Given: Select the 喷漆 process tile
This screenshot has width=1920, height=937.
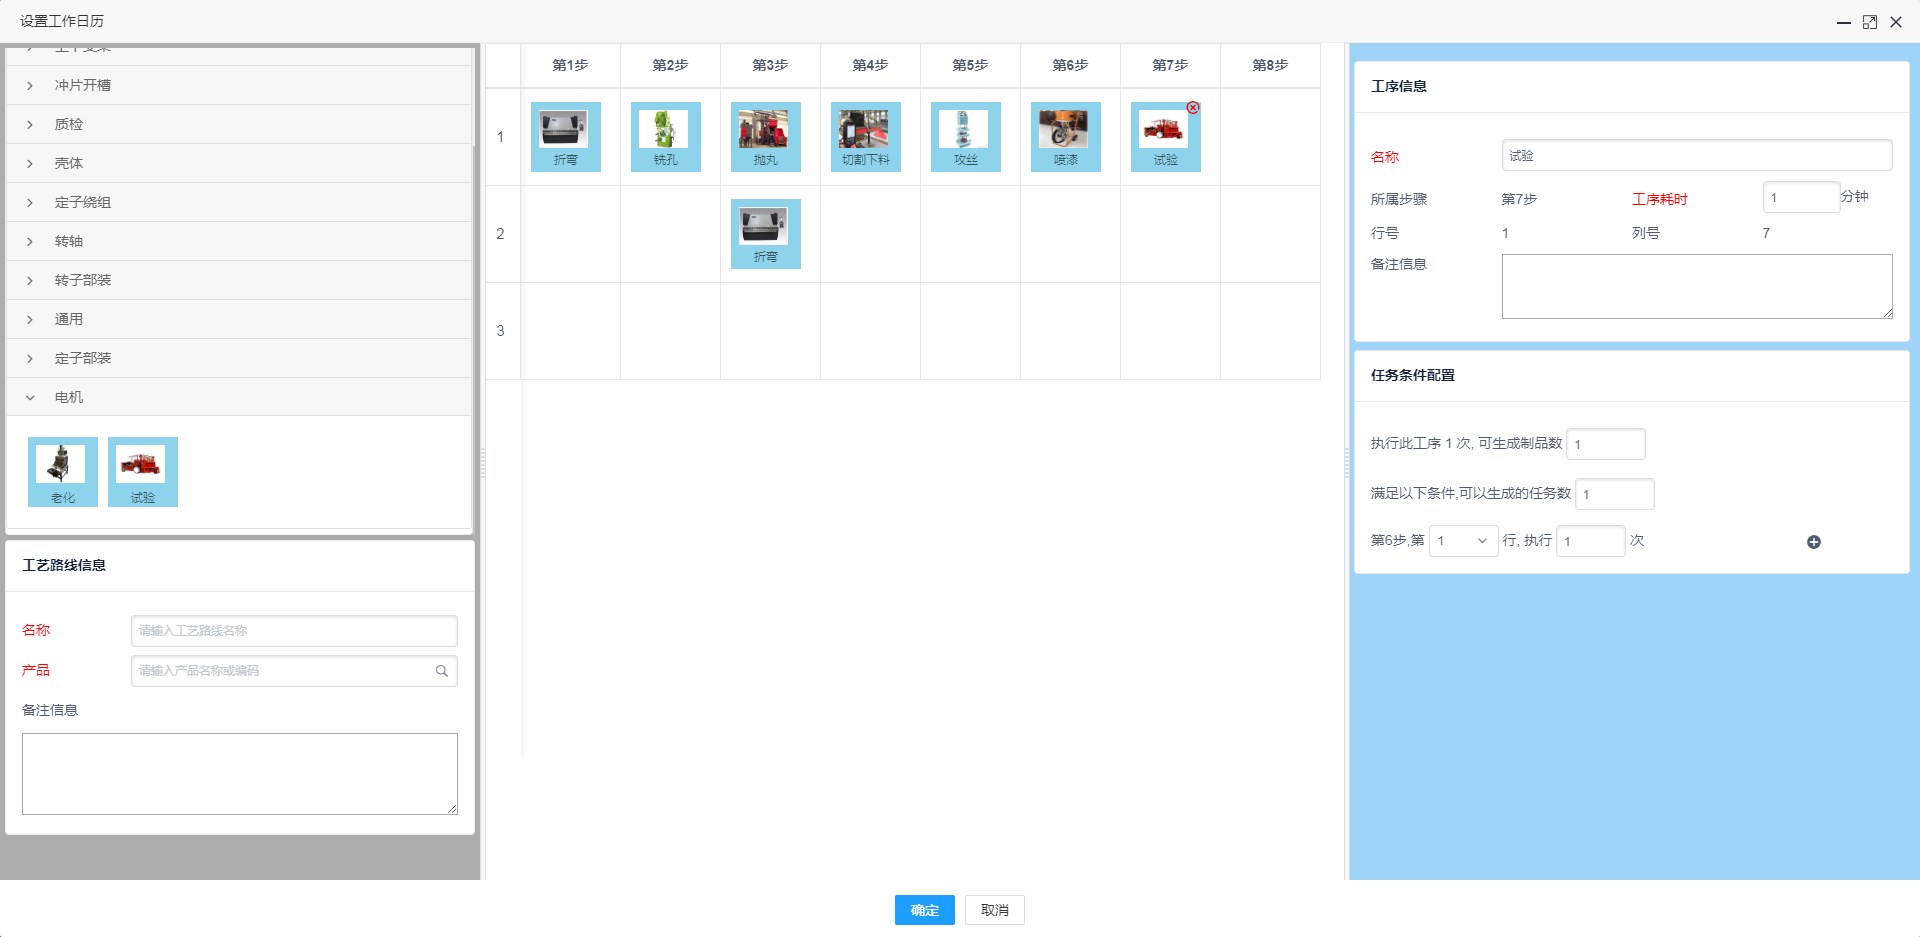Looking at the screenshot, I should (x=1065, y=137).
